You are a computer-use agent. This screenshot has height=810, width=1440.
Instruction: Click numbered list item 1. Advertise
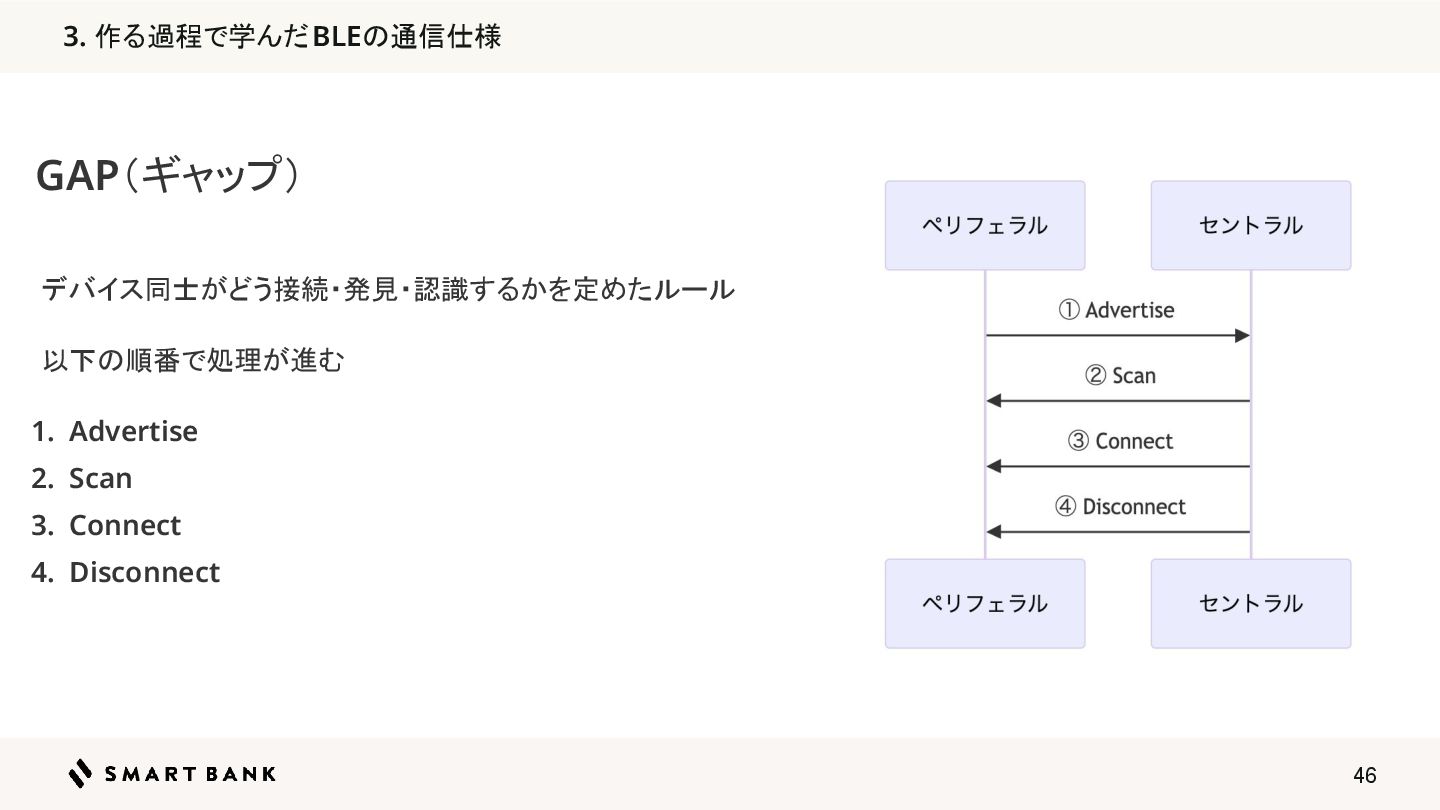click(x=132, y=431)
